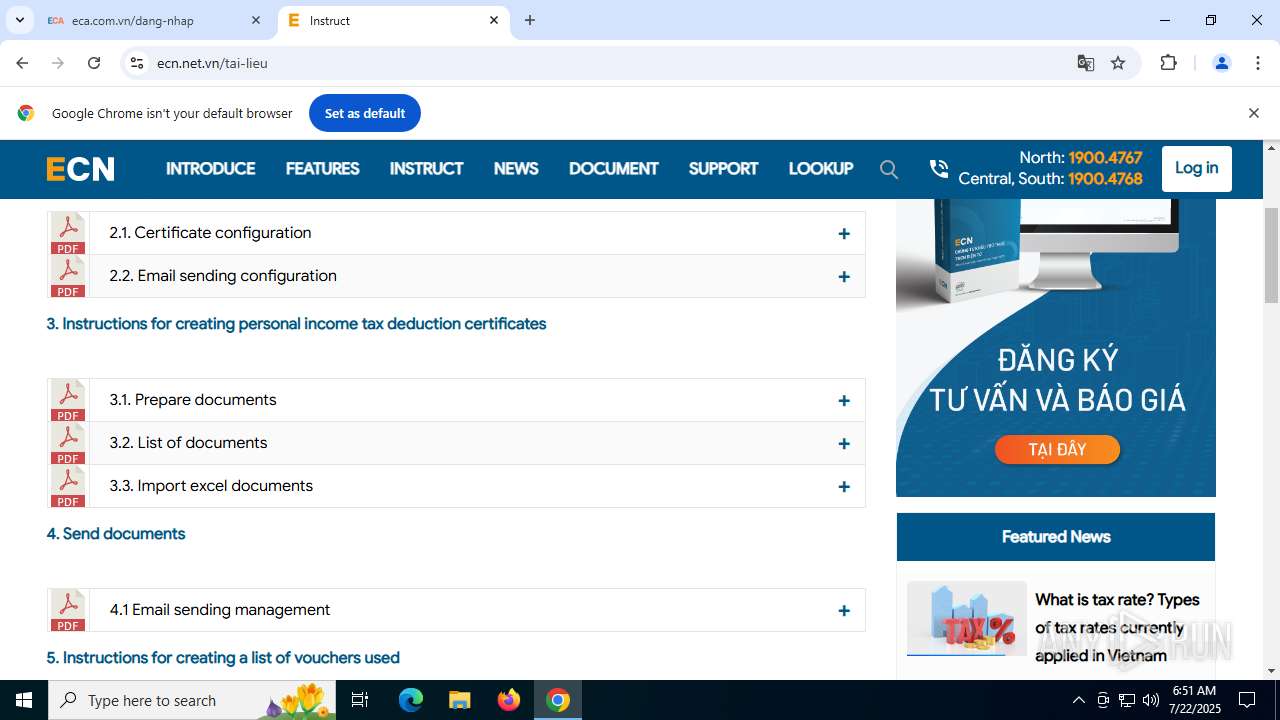Click the 2.1. Certificate configuration row title
The image size is (1280, 720).
(210, 233)
